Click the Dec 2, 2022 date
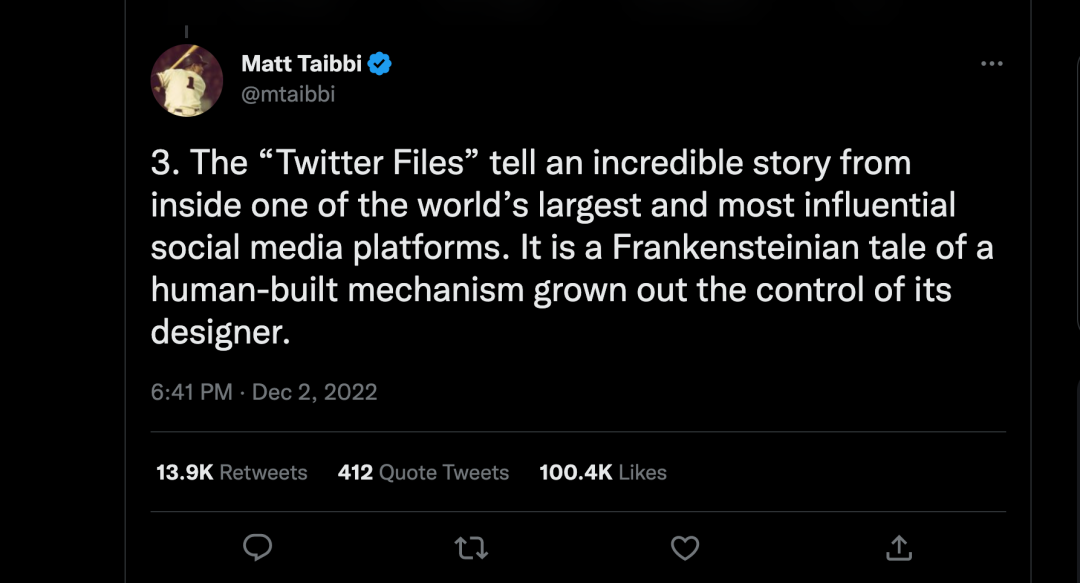 [314, 392]
